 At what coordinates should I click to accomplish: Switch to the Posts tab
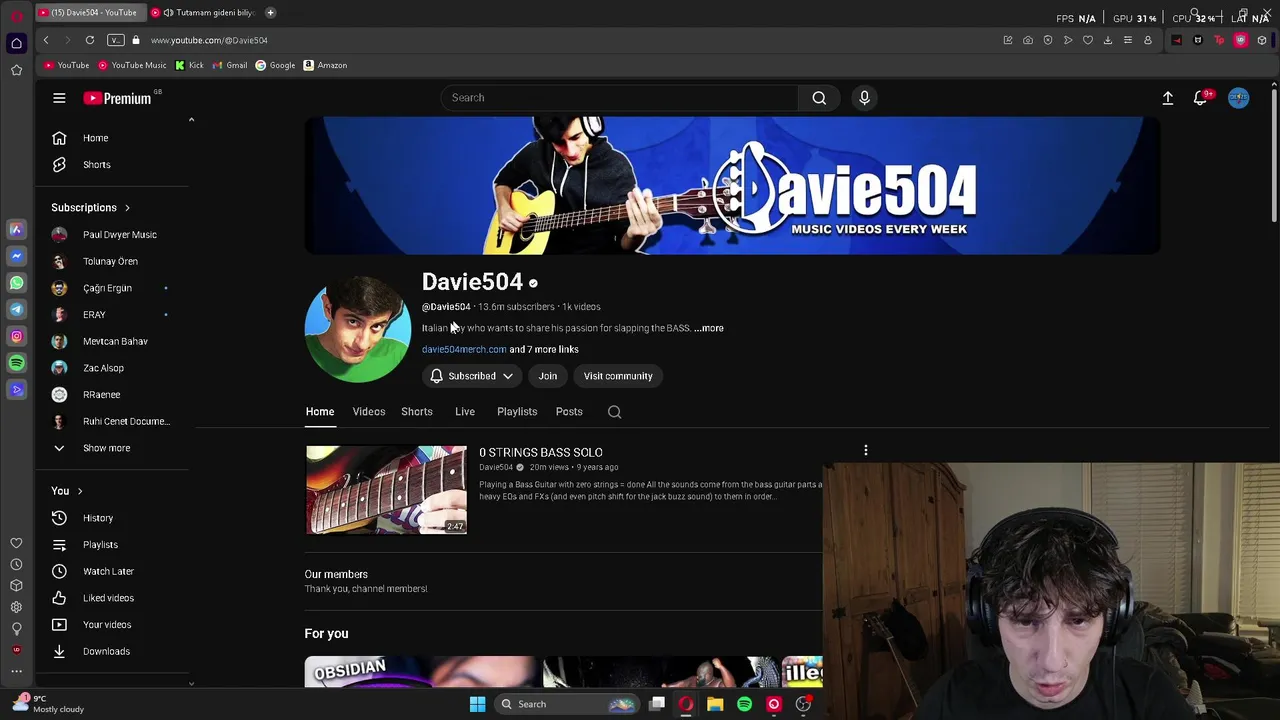click(569, 412)
